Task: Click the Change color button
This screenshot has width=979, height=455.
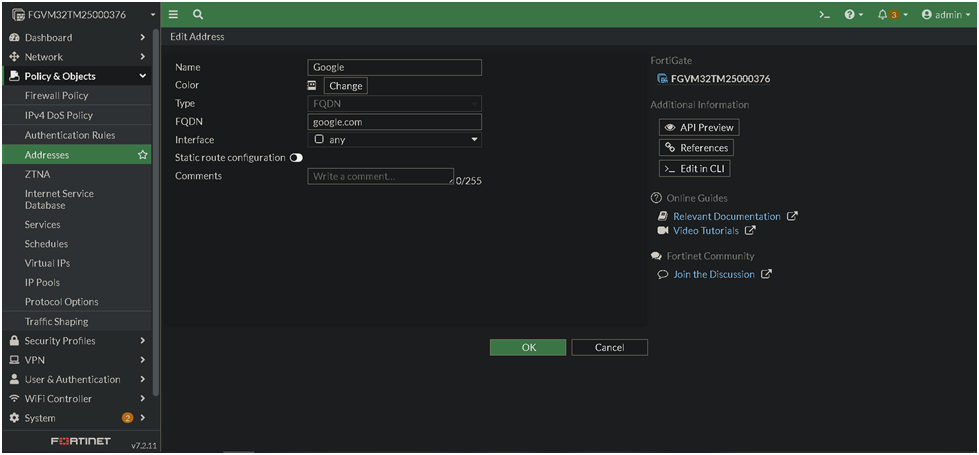Action: 346,86
